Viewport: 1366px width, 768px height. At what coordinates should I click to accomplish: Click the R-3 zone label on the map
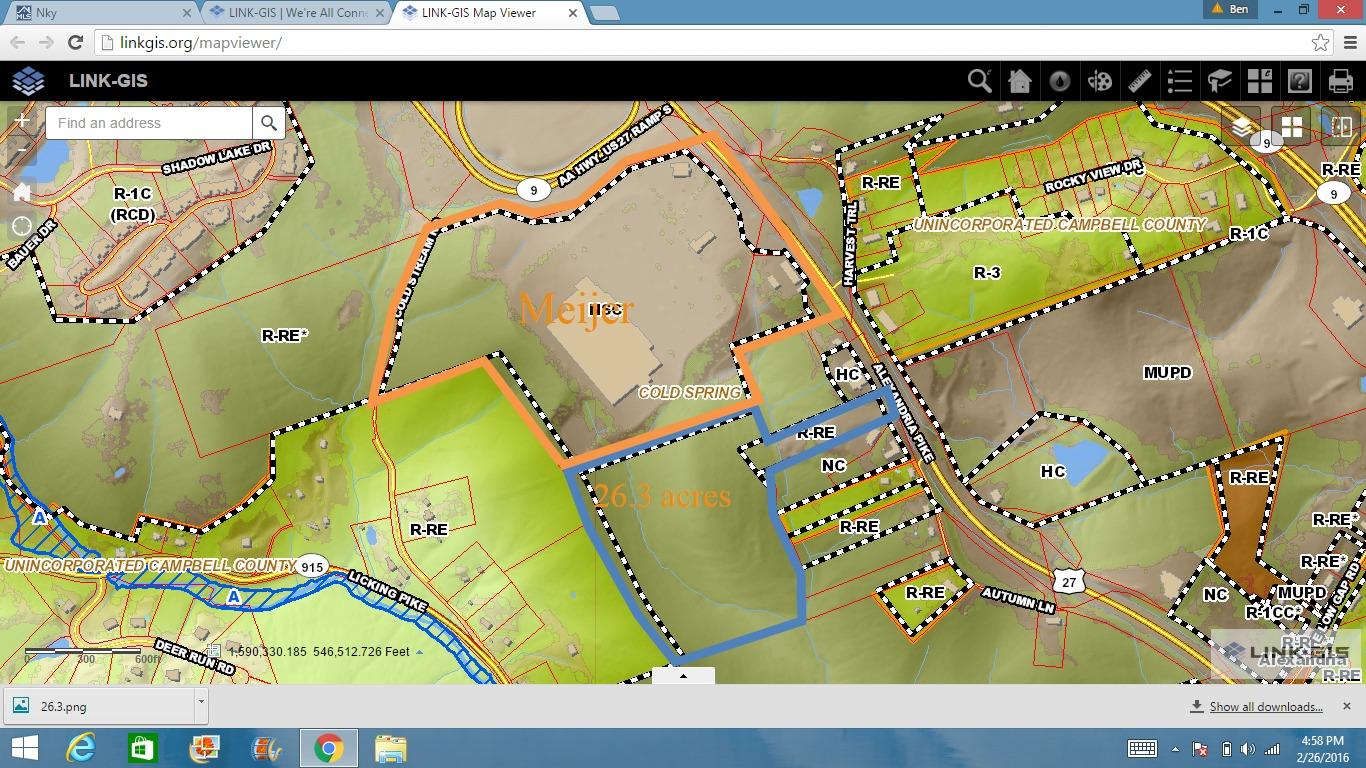point(987,273)
